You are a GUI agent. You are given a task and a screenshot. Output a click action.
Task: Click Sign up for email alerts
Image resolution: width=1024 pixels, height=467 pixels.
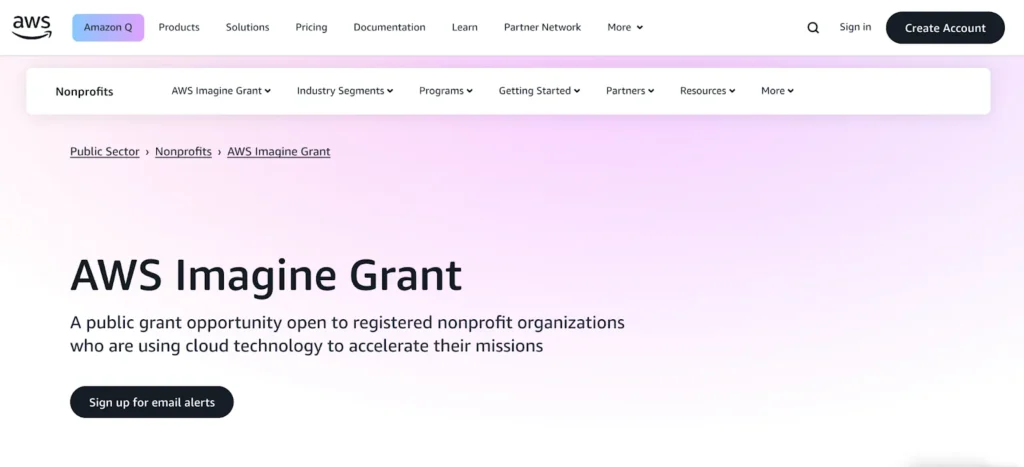click(x=152, y=402)
